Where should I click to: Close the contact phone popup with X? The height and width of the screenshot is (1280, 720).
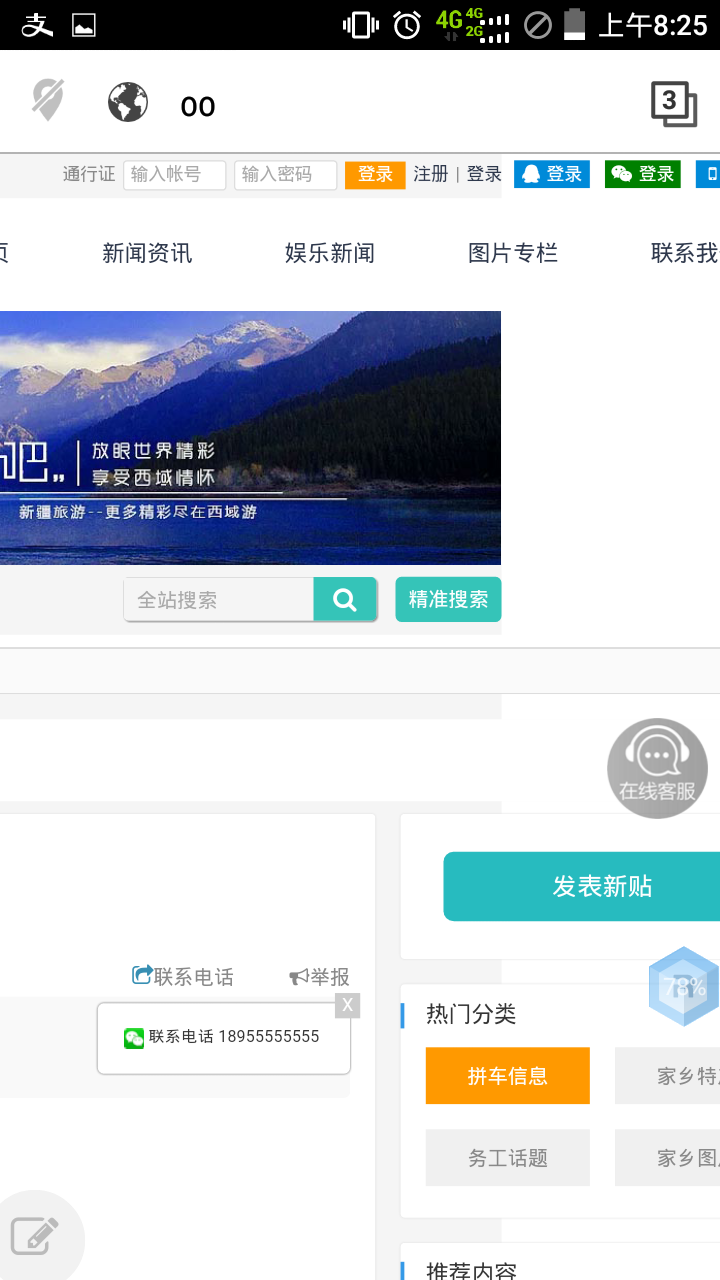(347, 1005)
